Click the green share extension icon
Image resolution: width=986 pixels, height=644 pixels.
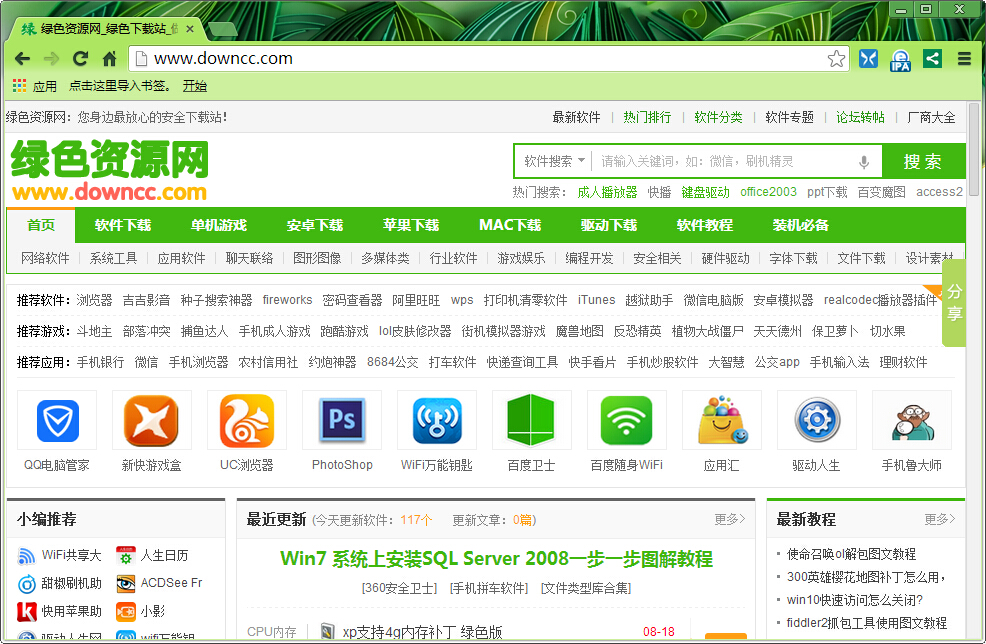tap(931, 60)
